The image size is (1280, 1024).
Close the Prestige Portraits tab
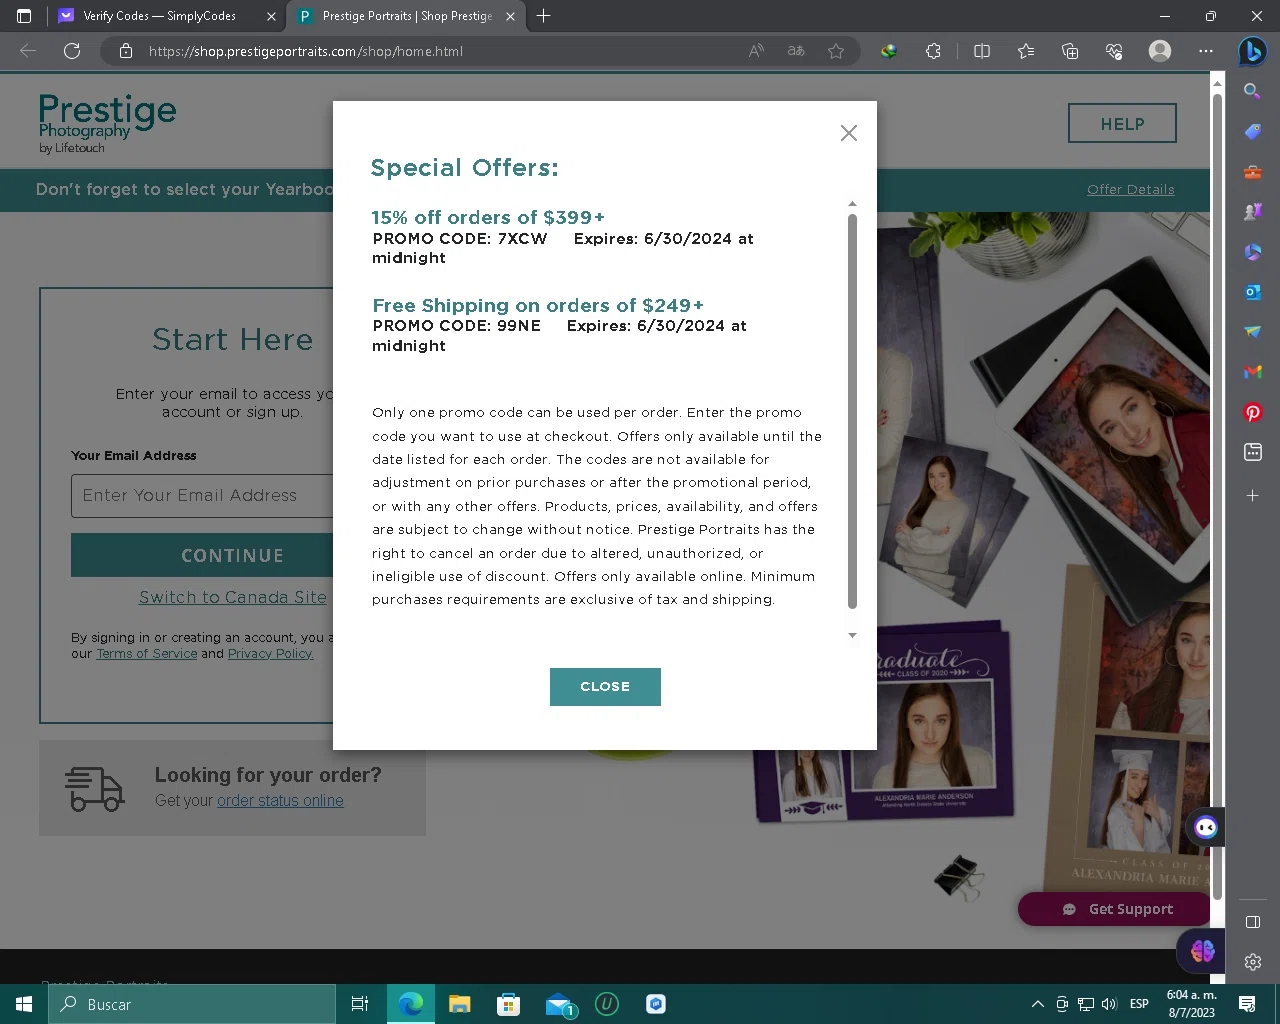pos(511,16)
